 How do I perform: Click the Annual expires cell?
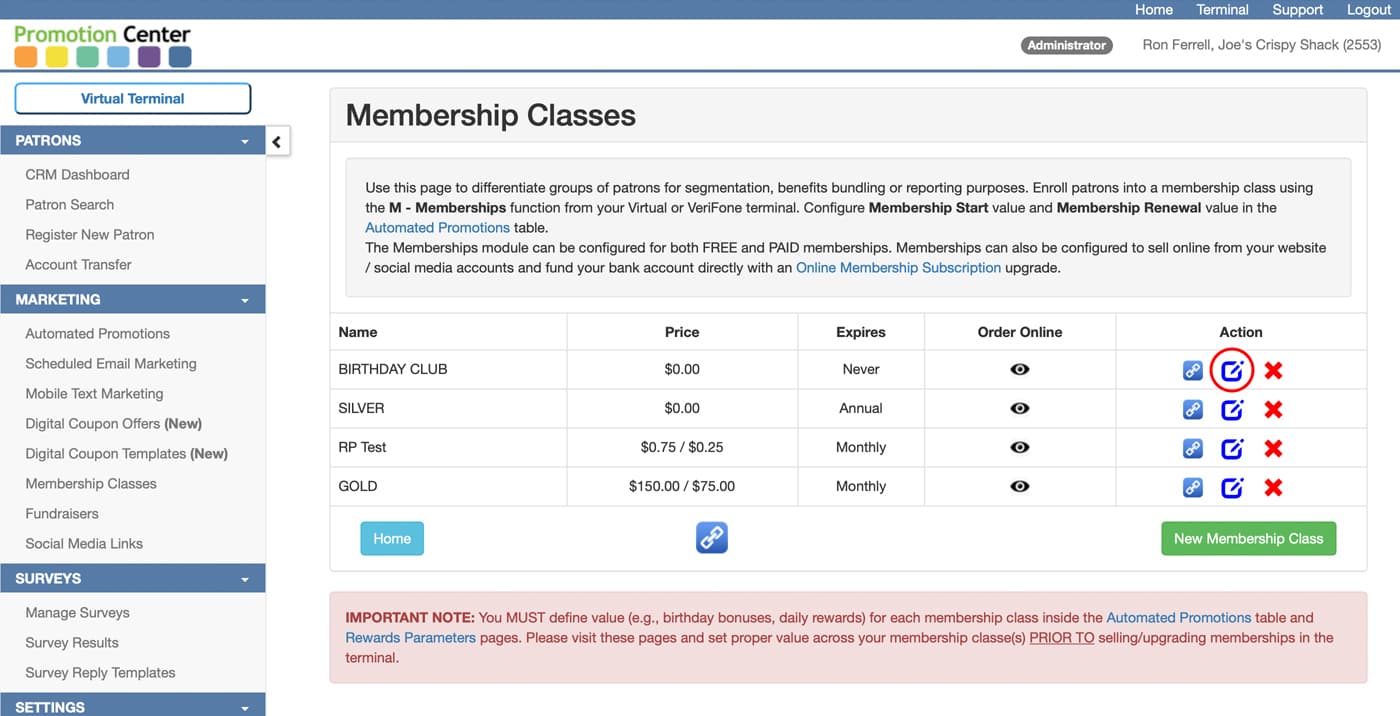tap(861, 408)
